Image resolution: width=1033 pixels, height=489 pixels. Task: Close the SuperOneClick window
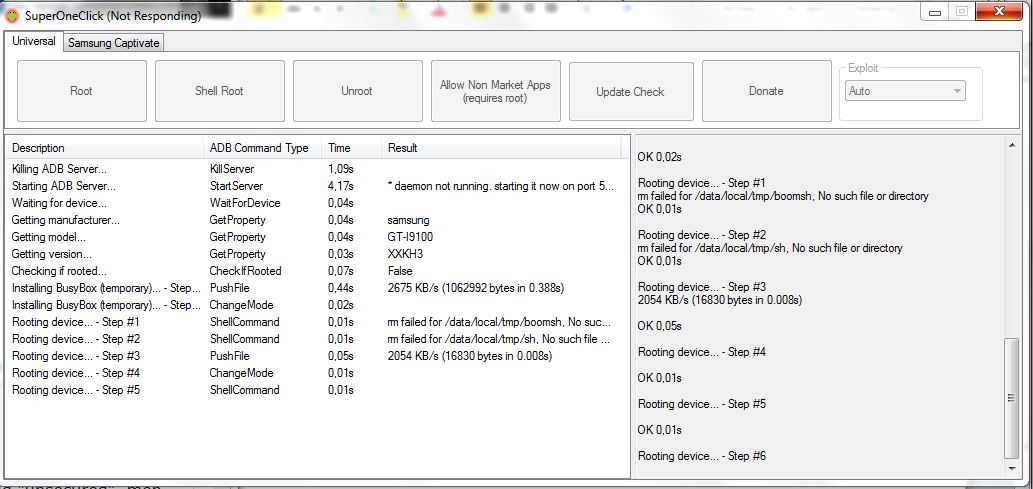tap(999, 12)
